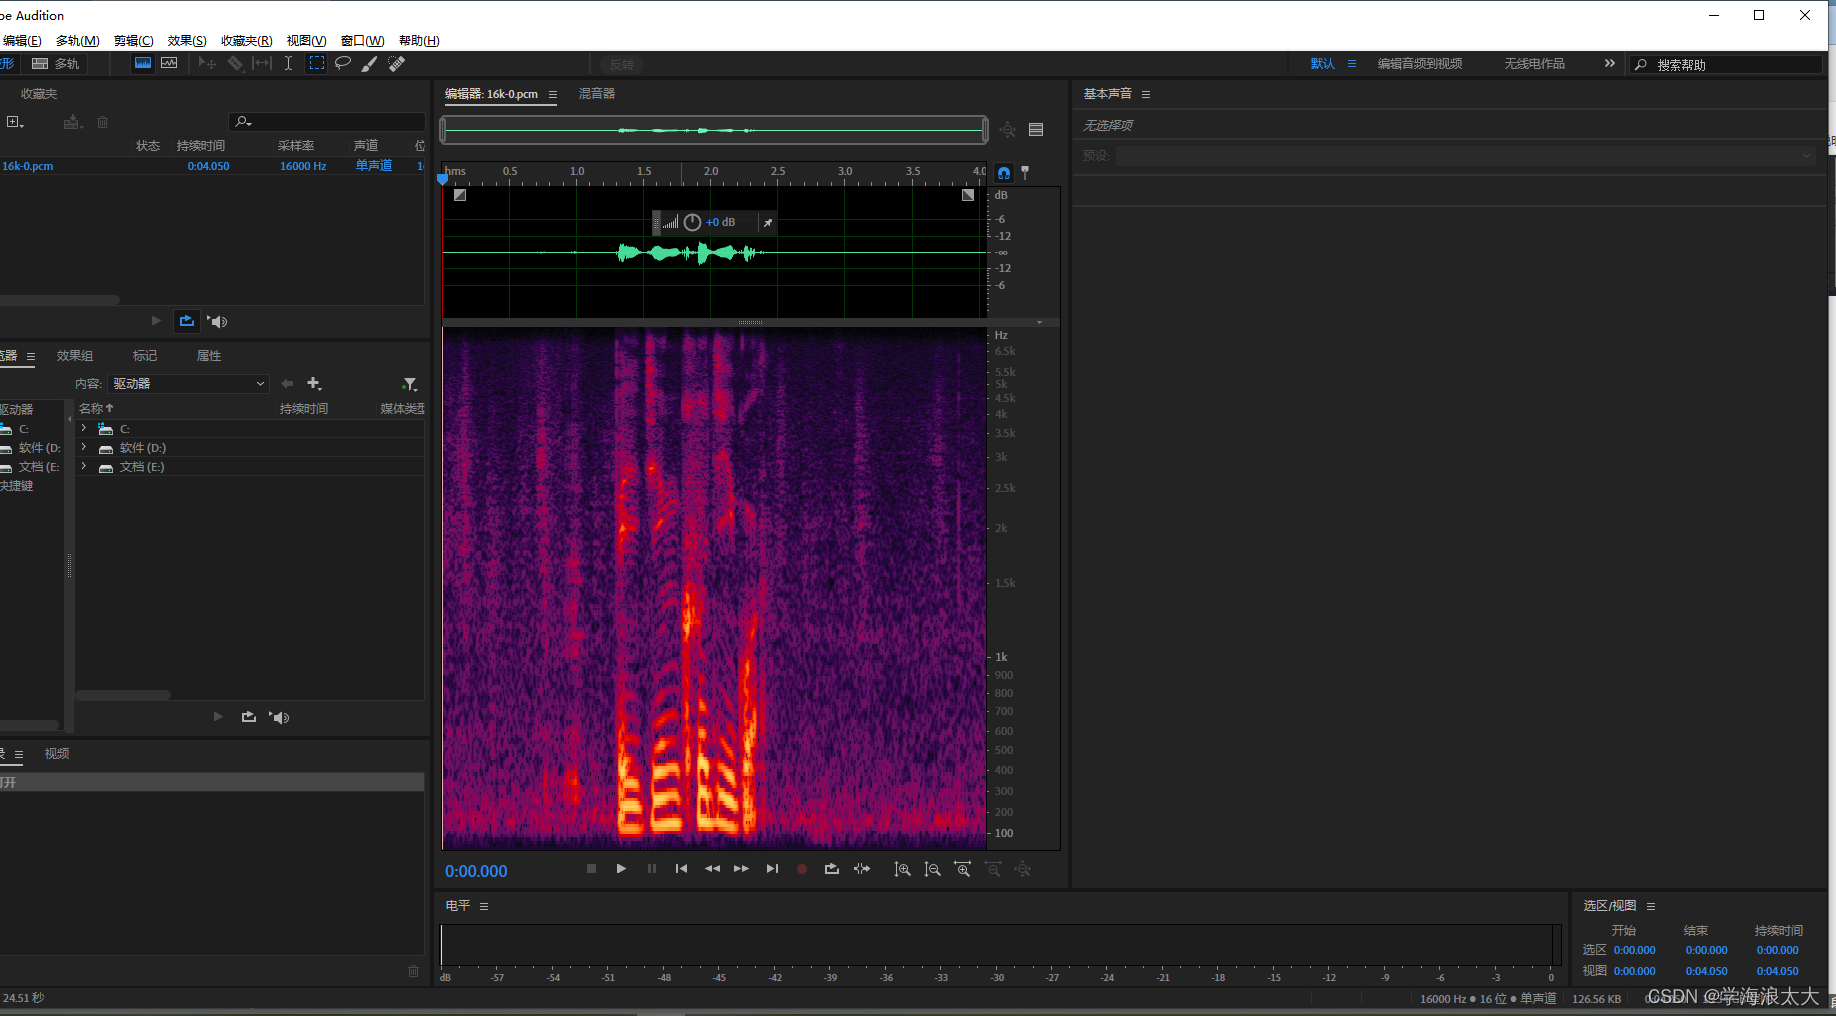Image resolution: width=1836 pixels, height=1016 pixels.
Task: Open the 多轨(M) menu
Action: [78, 40]
